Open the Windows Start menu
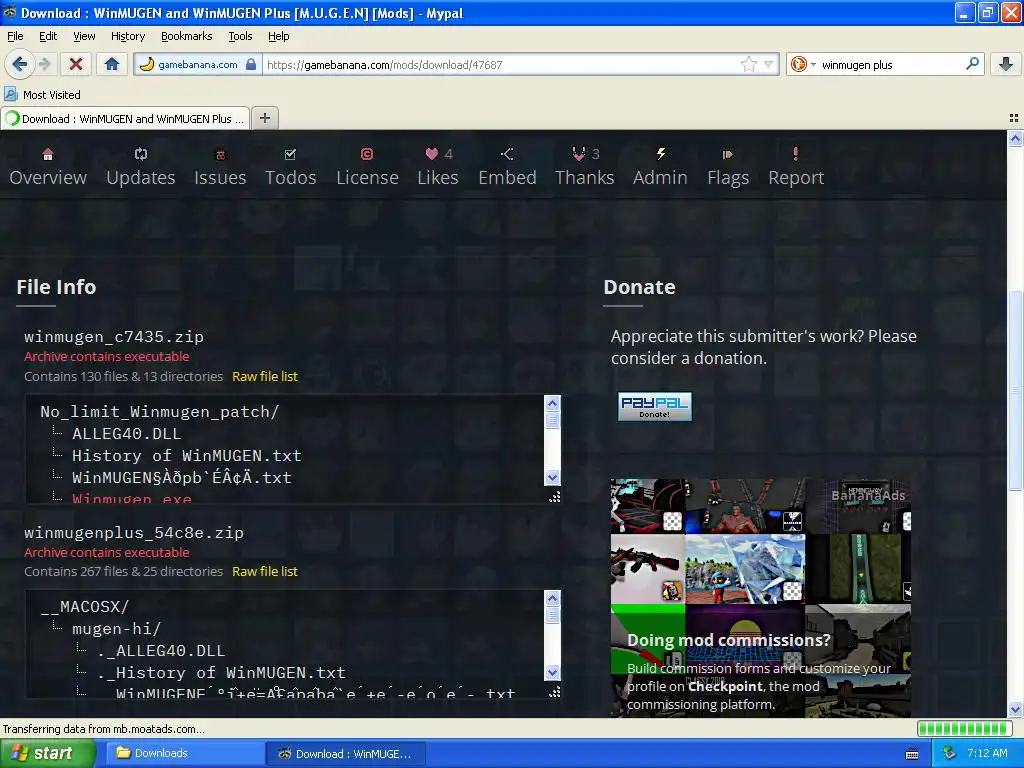 pyautogui.click(x=48, y=753)
